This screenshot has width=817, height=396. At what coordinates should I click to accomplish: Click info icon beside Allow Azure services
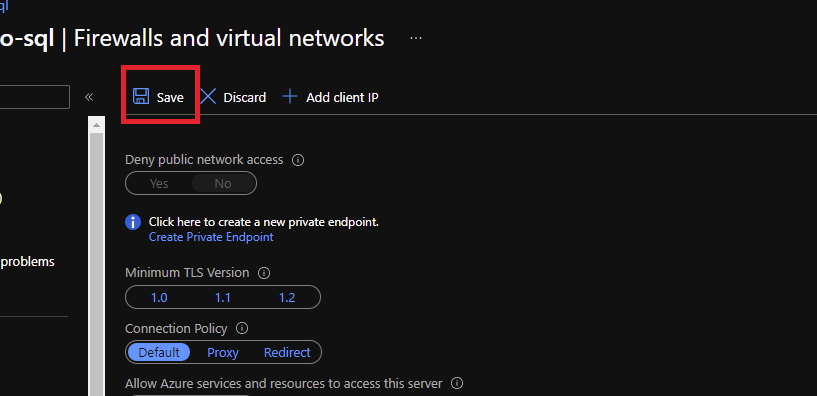(457, 383)
